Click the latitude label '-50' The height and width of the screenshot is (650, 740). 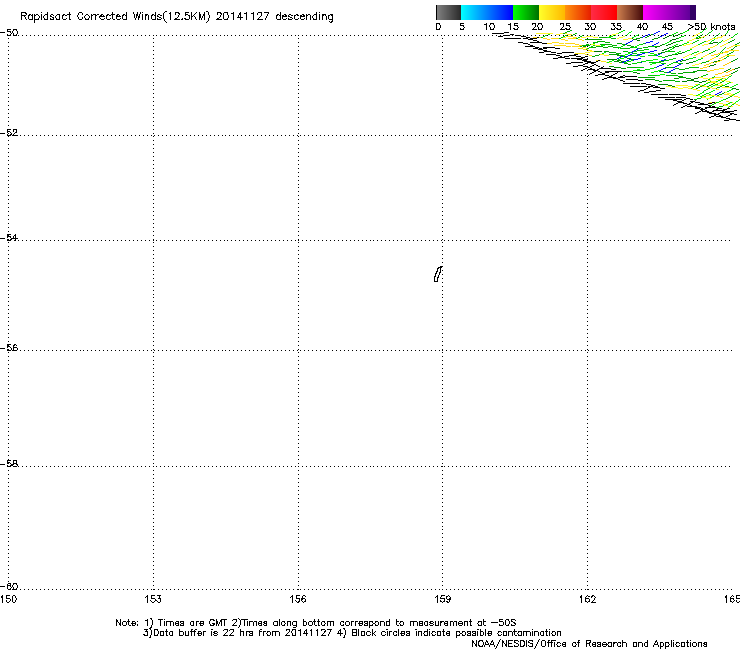click(x=9, y=33)
